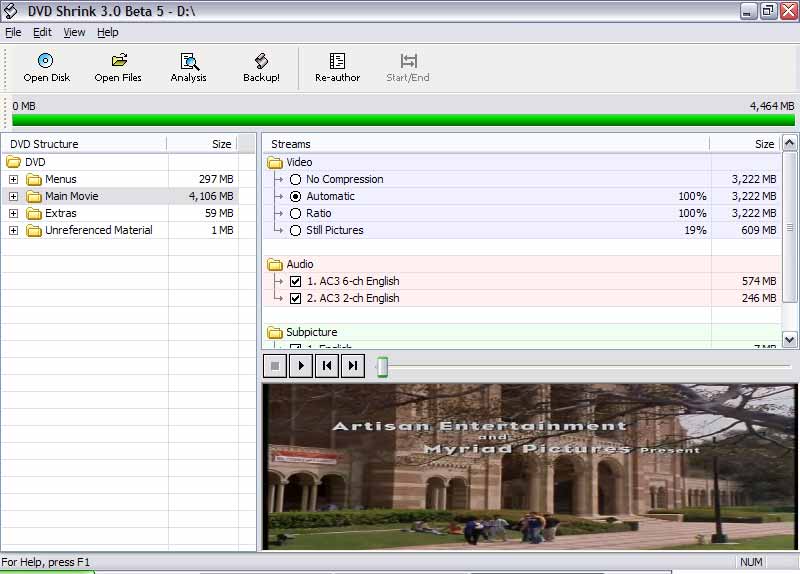Click the streams scrollbar down arrow
The height and width of the screenshot is (574, 800).
tap(789, 339)
